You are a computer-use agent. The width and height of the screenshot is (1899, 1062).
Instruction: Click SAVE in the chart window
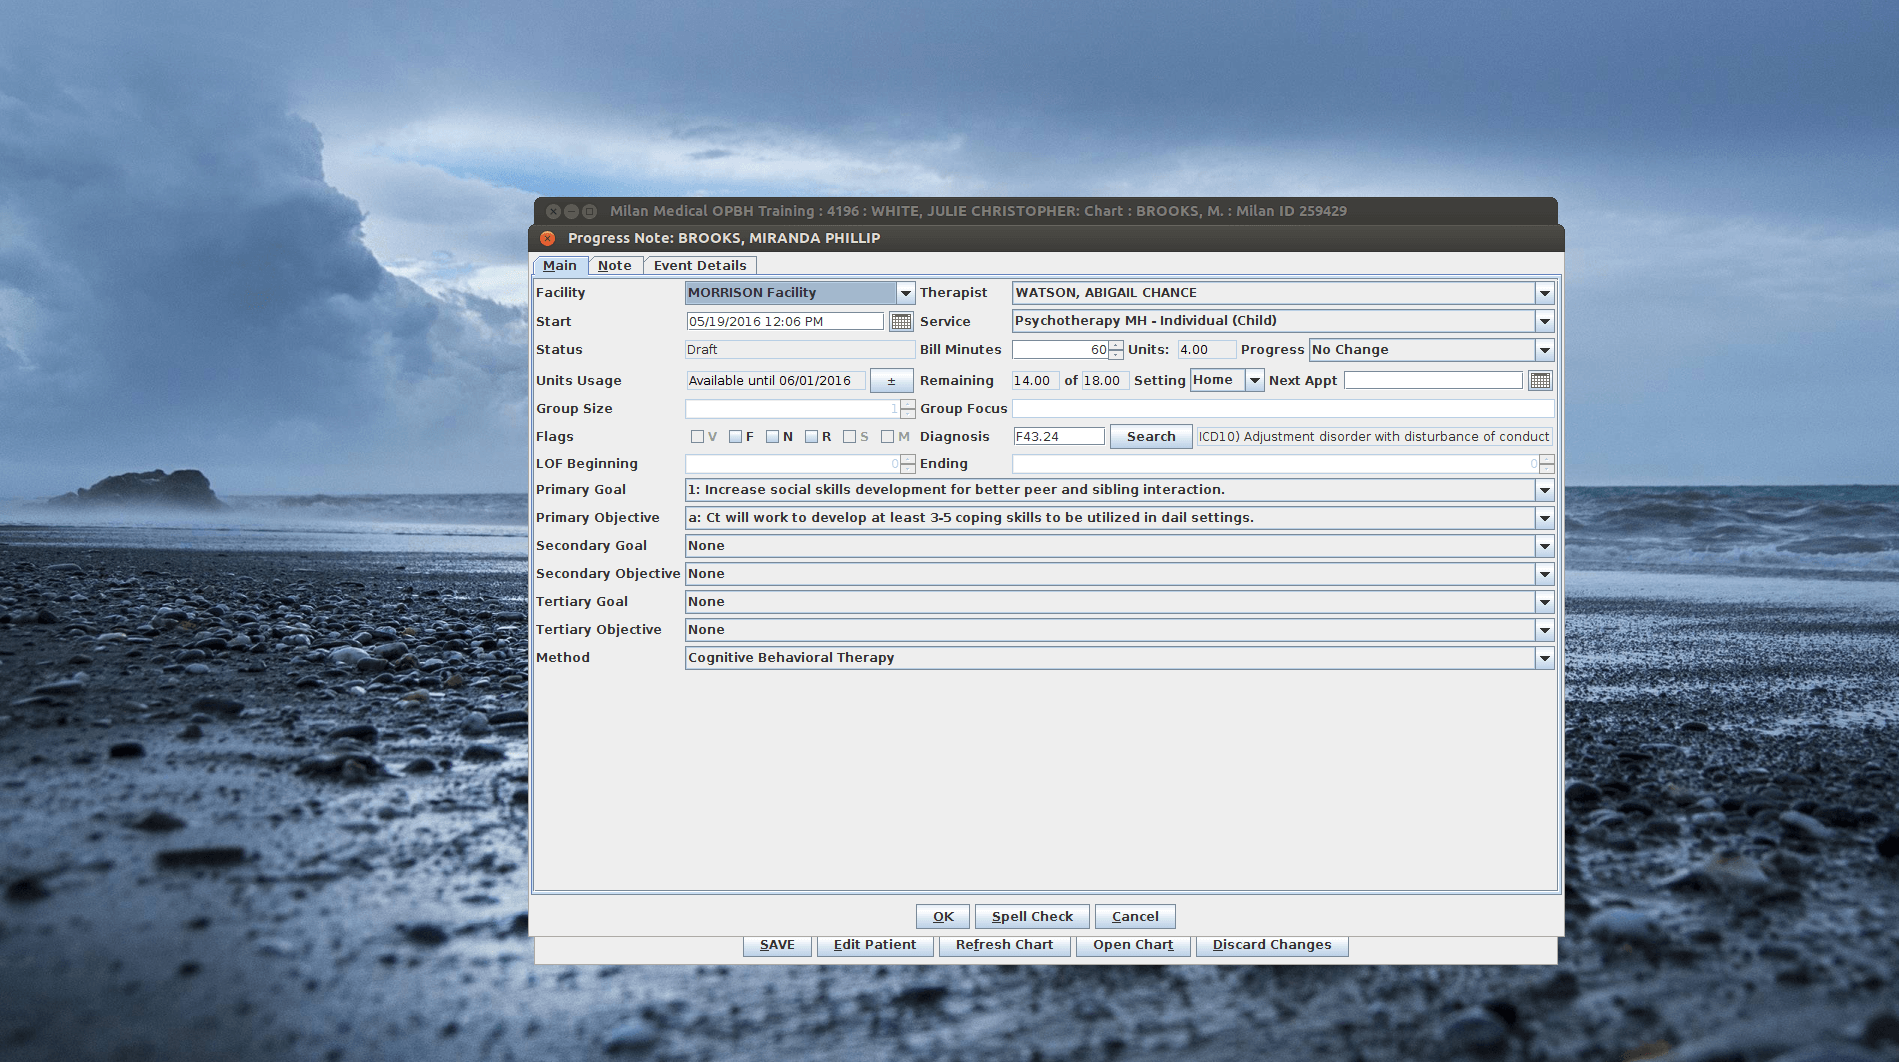777,945
